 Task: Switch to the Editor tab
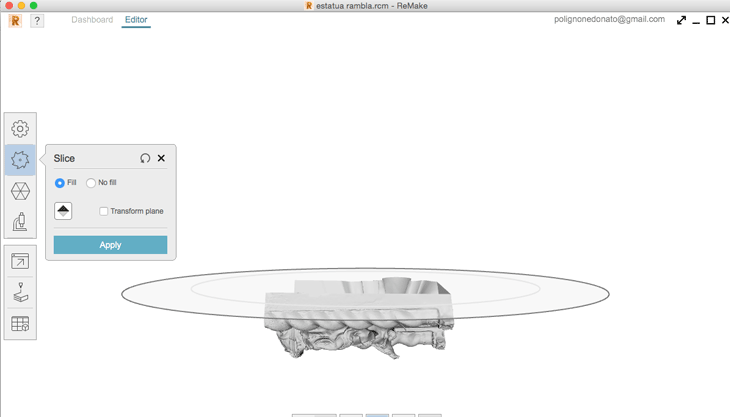[x=136, y=20]
